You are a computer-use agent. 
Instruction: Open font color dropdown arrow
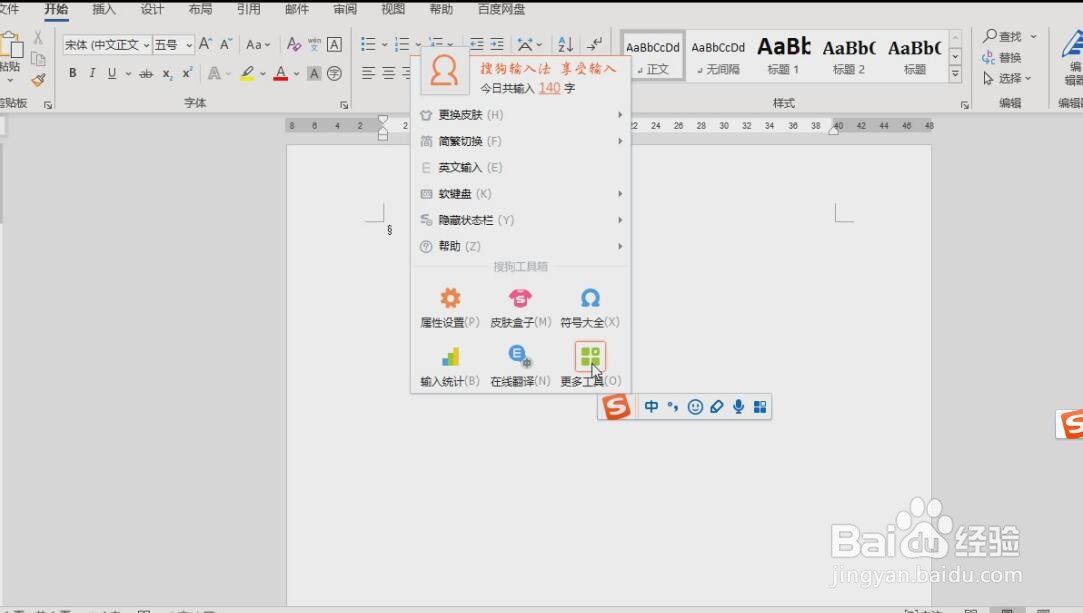click(x=296, y=73)
